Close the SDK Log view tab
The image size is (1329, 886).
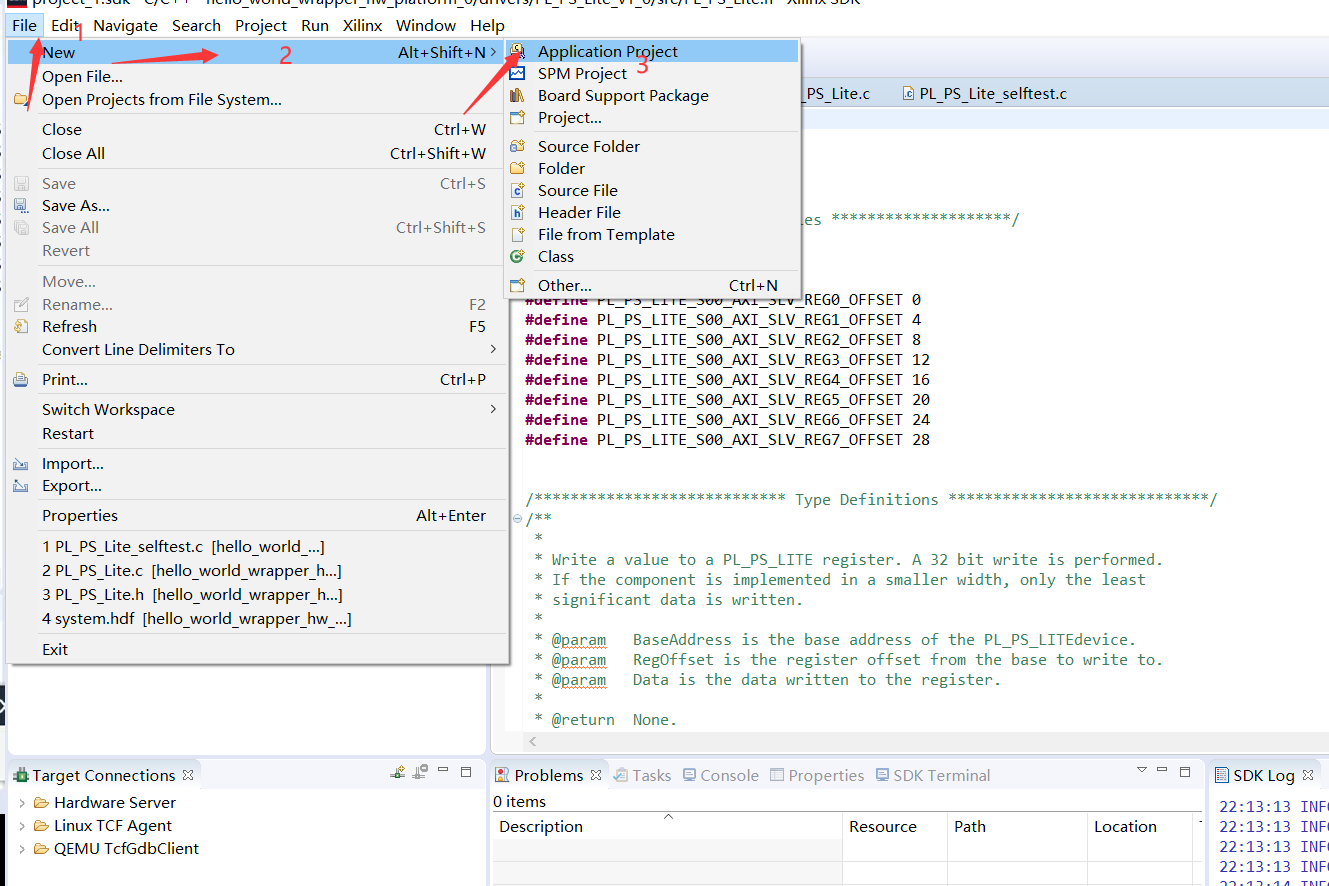click(x=1307, y=775)
